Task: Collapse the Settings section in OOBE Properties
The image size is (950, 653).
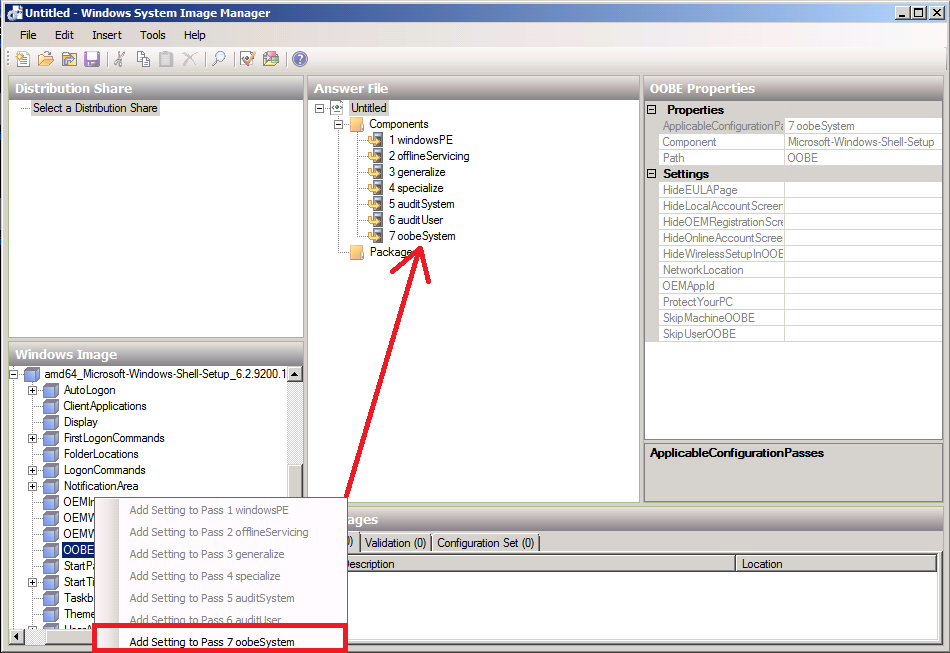Action: [x=652, y=174]
